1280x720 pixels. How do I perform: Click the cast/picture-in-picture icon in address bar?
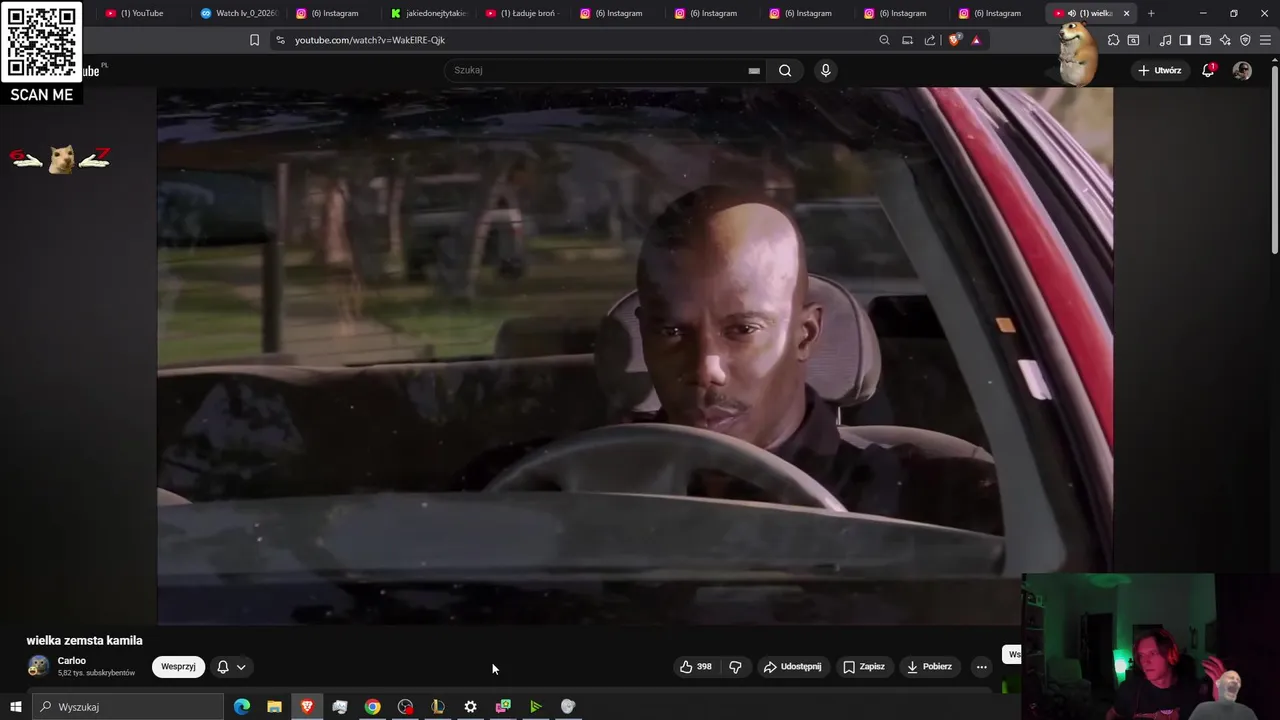(907, 40)
